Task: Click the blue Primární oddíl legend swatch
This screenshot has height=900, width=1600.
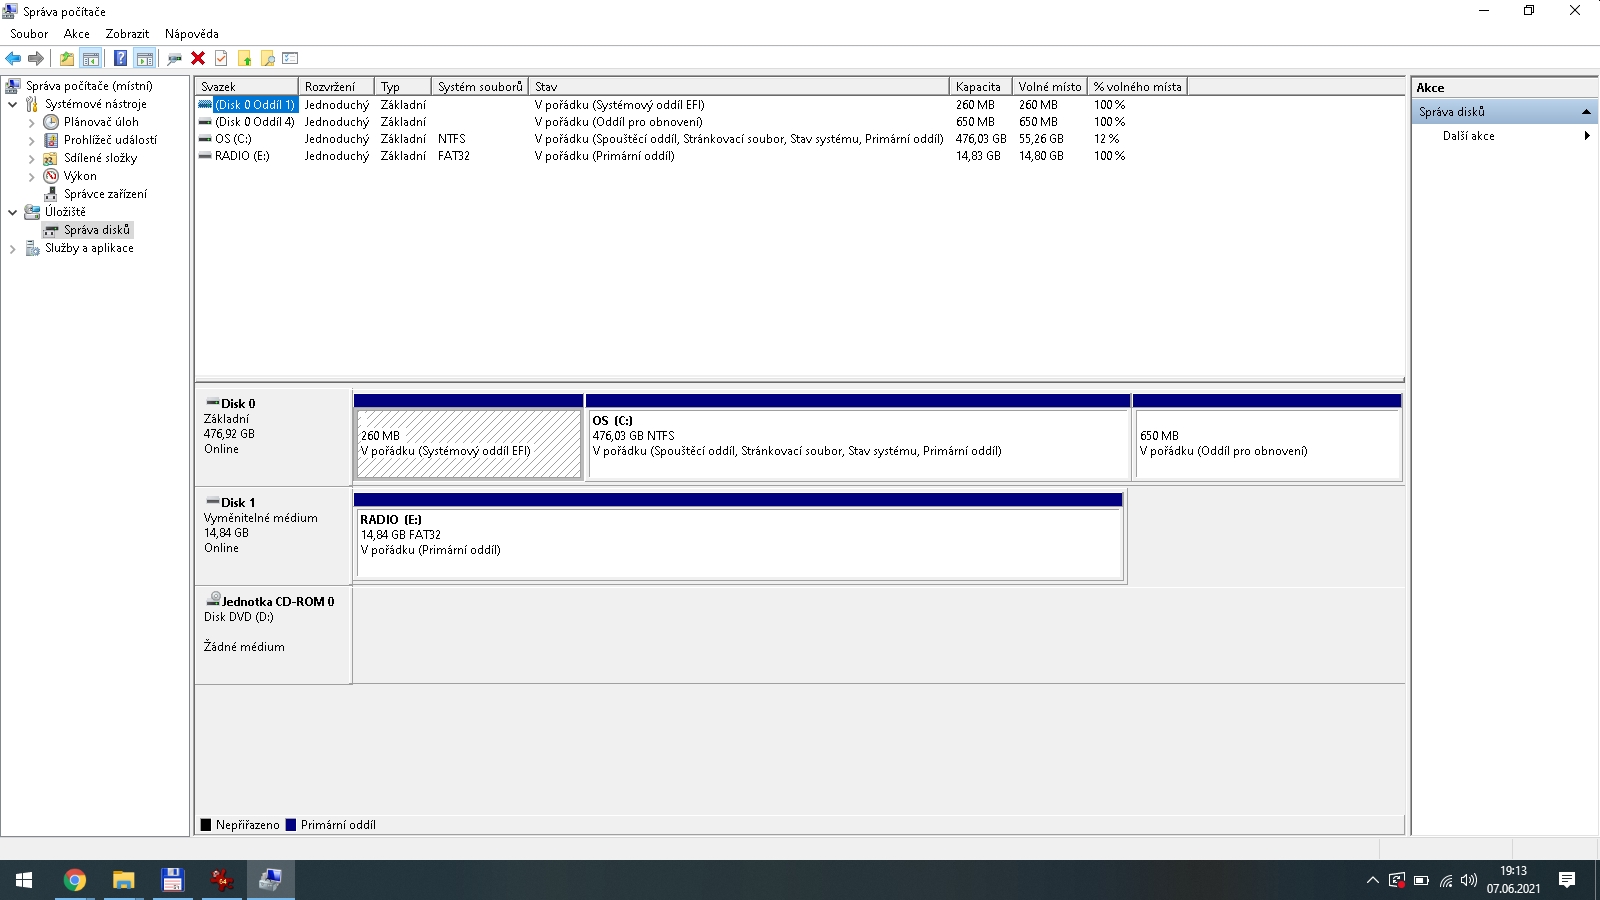Action: click(x=291, y=825)
